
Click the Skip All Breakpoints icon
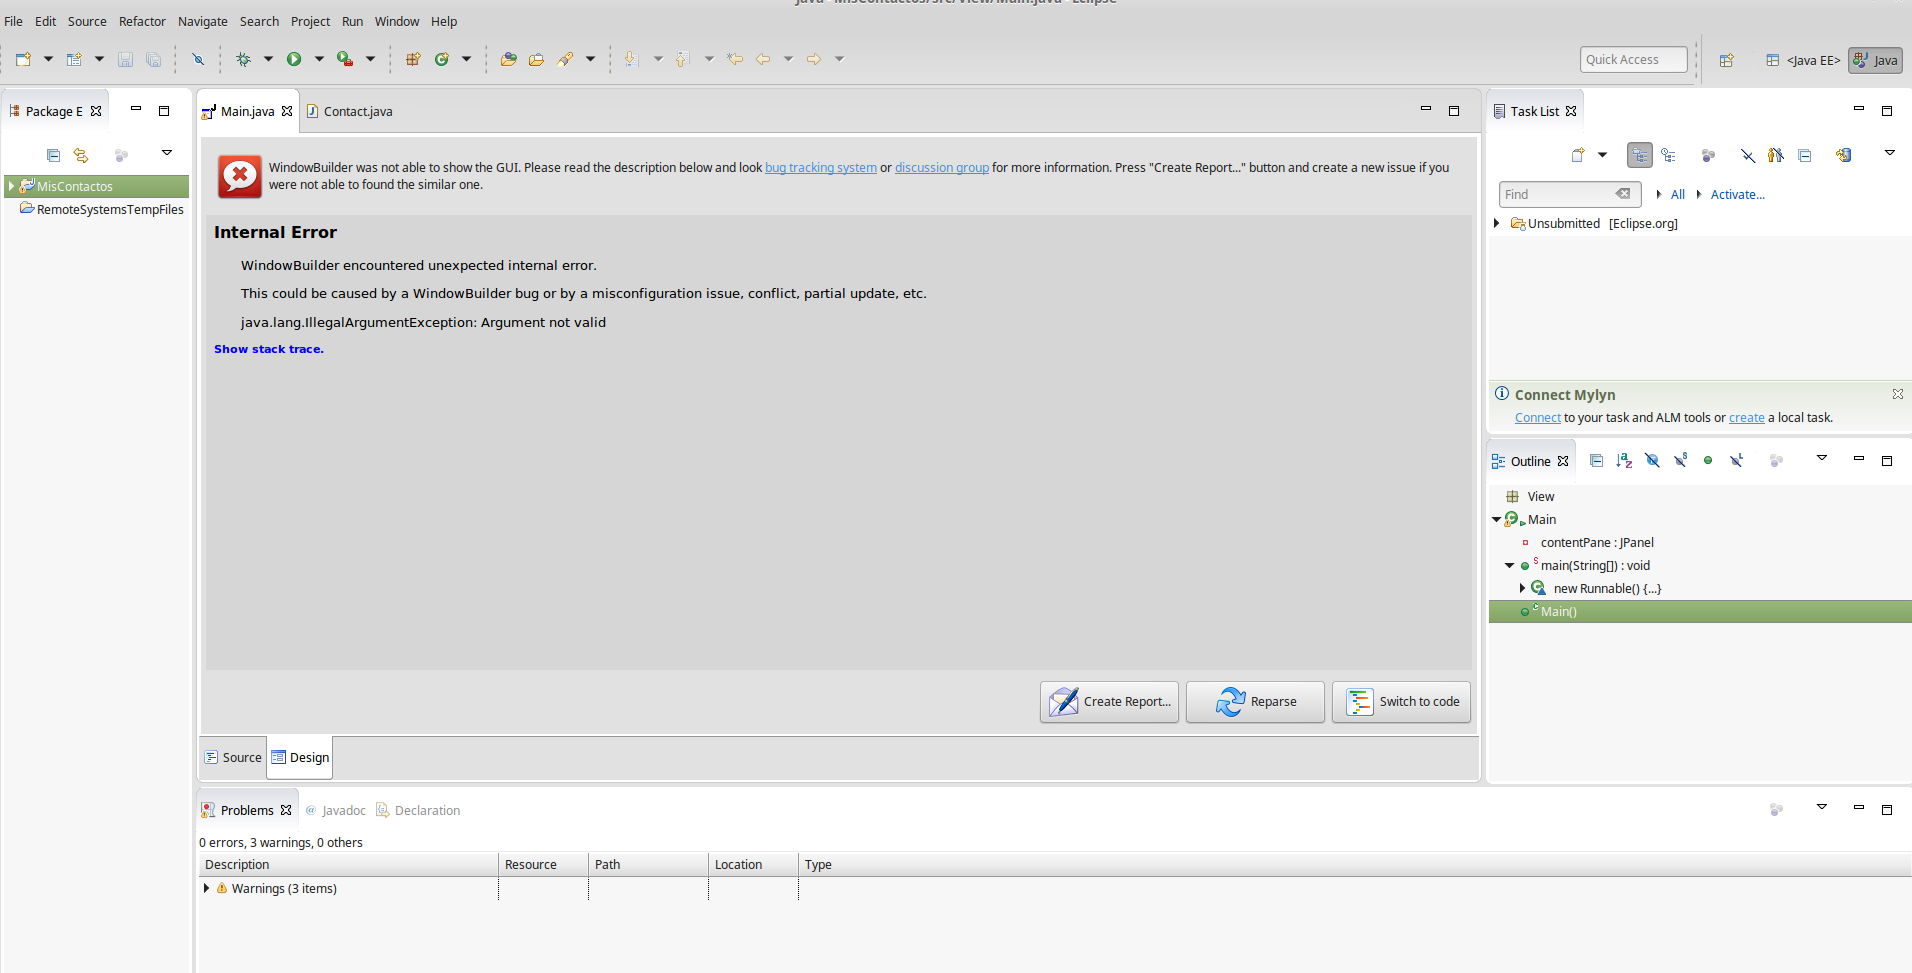(x=198, y=59)
